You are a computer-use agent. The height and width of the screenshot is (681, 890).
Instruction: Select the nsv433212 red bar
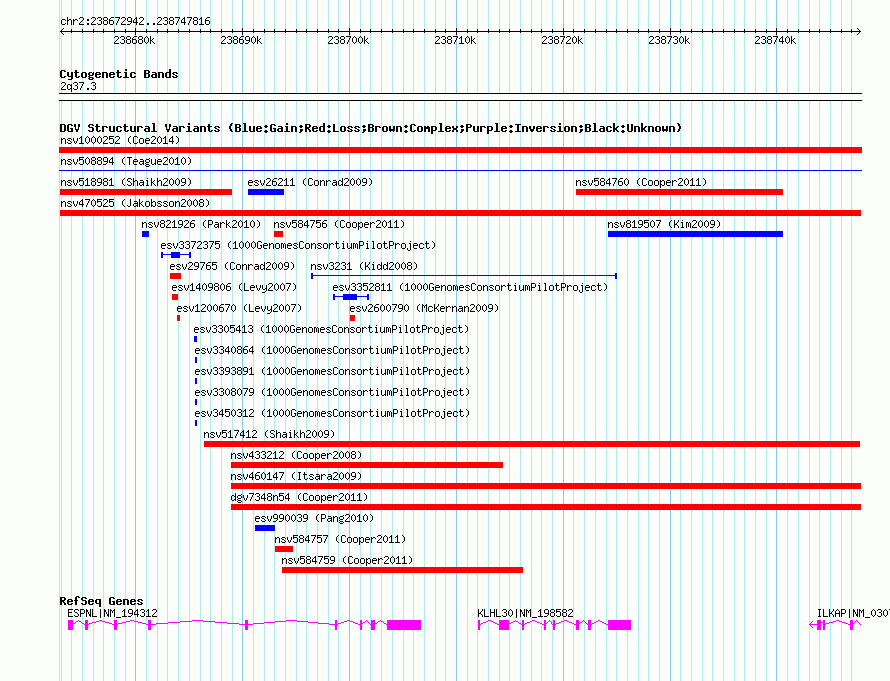[x=367, y=465]
